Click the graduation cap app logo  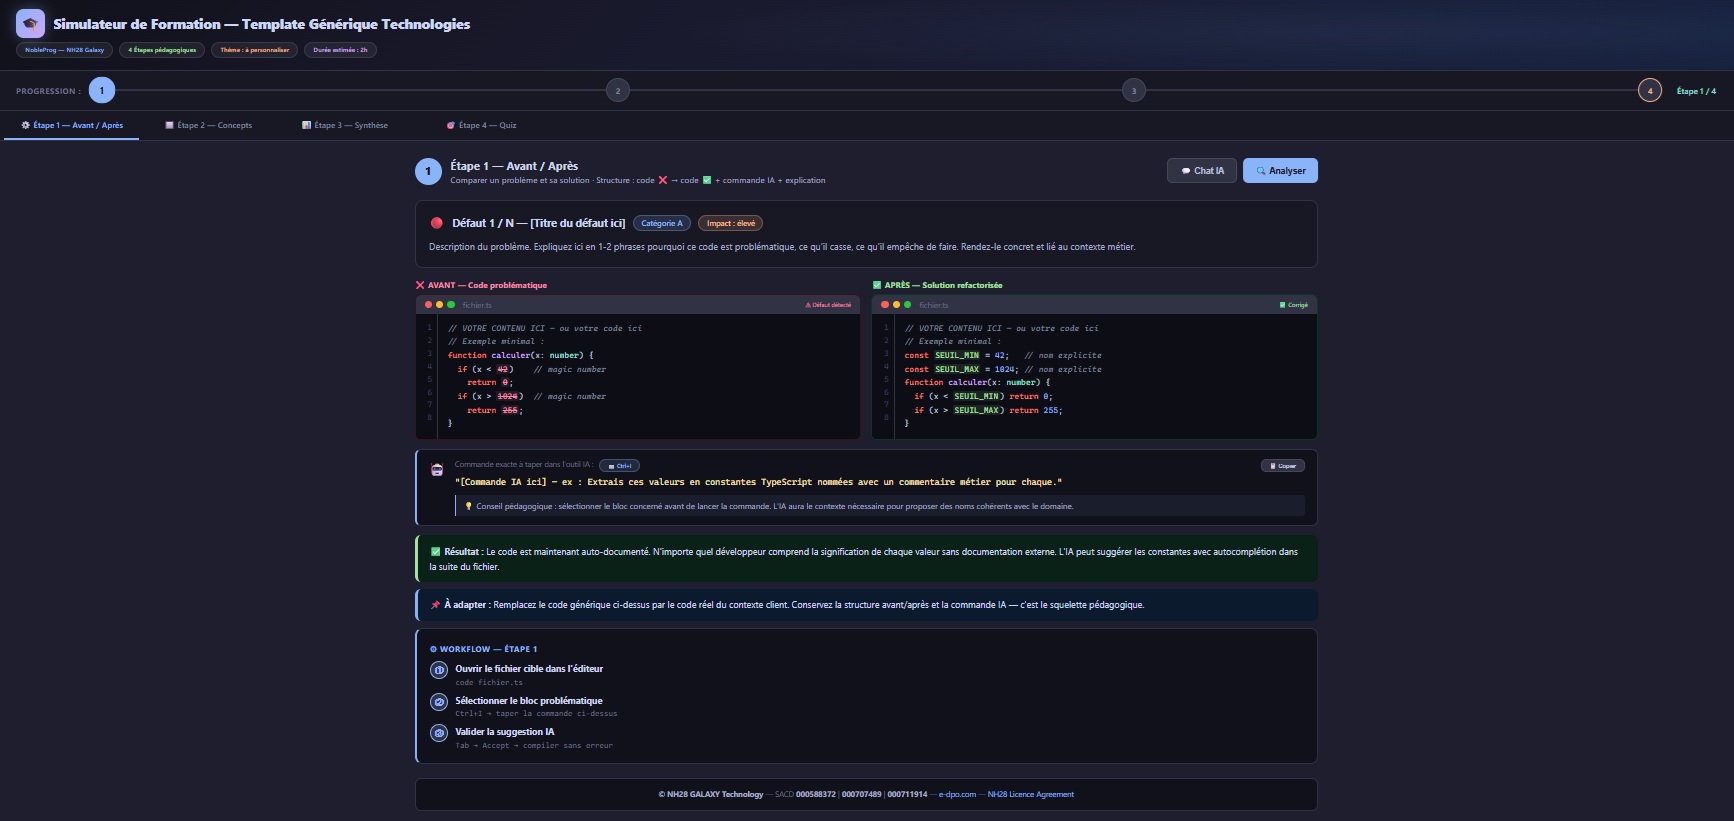[x=30, y=23]
